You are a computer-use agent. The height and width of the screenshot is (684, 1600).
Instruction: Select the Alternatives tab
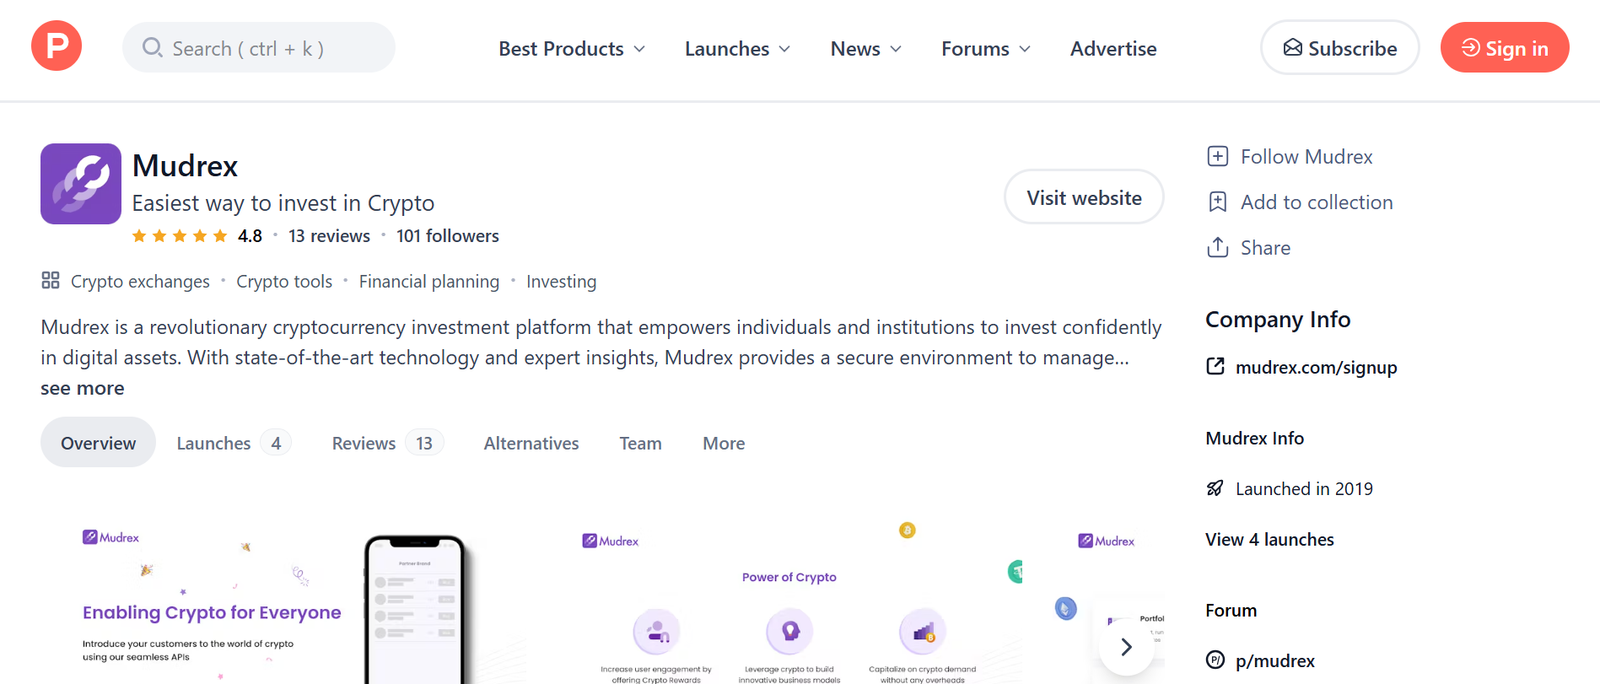point(531,443)
